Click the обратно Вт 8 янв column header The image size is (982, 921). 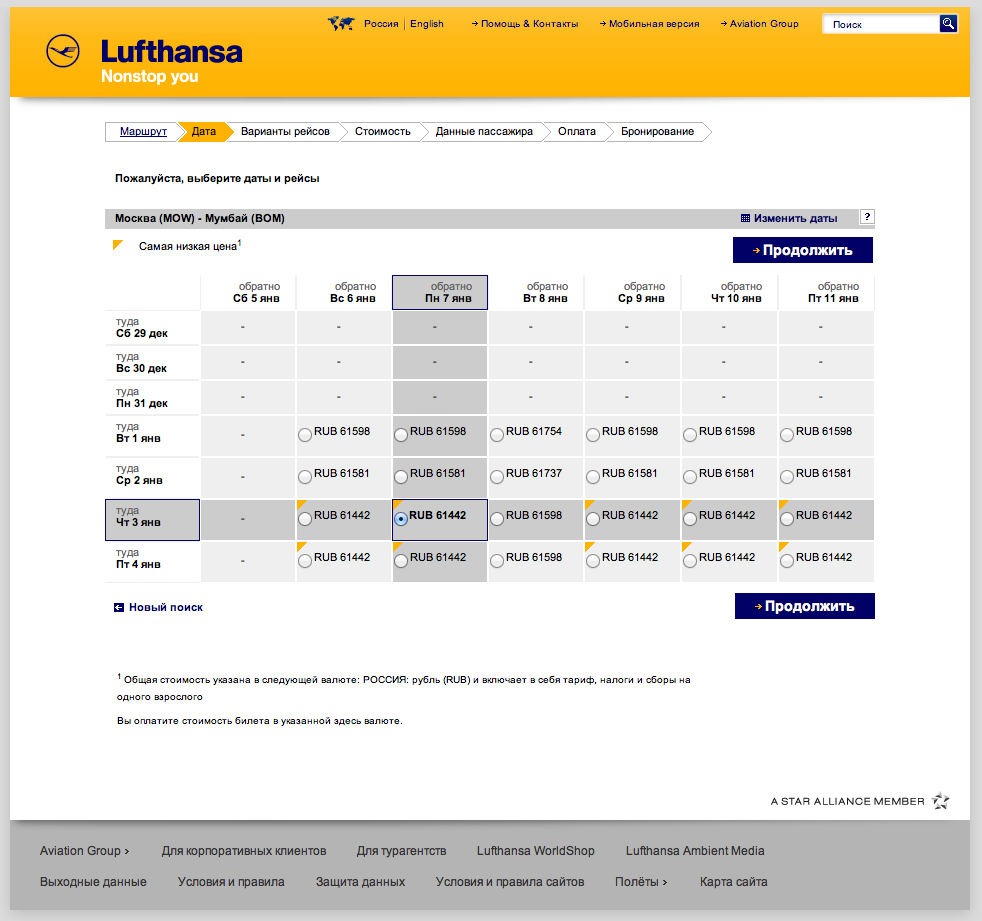pyautogui.click(x=536, y=292)
